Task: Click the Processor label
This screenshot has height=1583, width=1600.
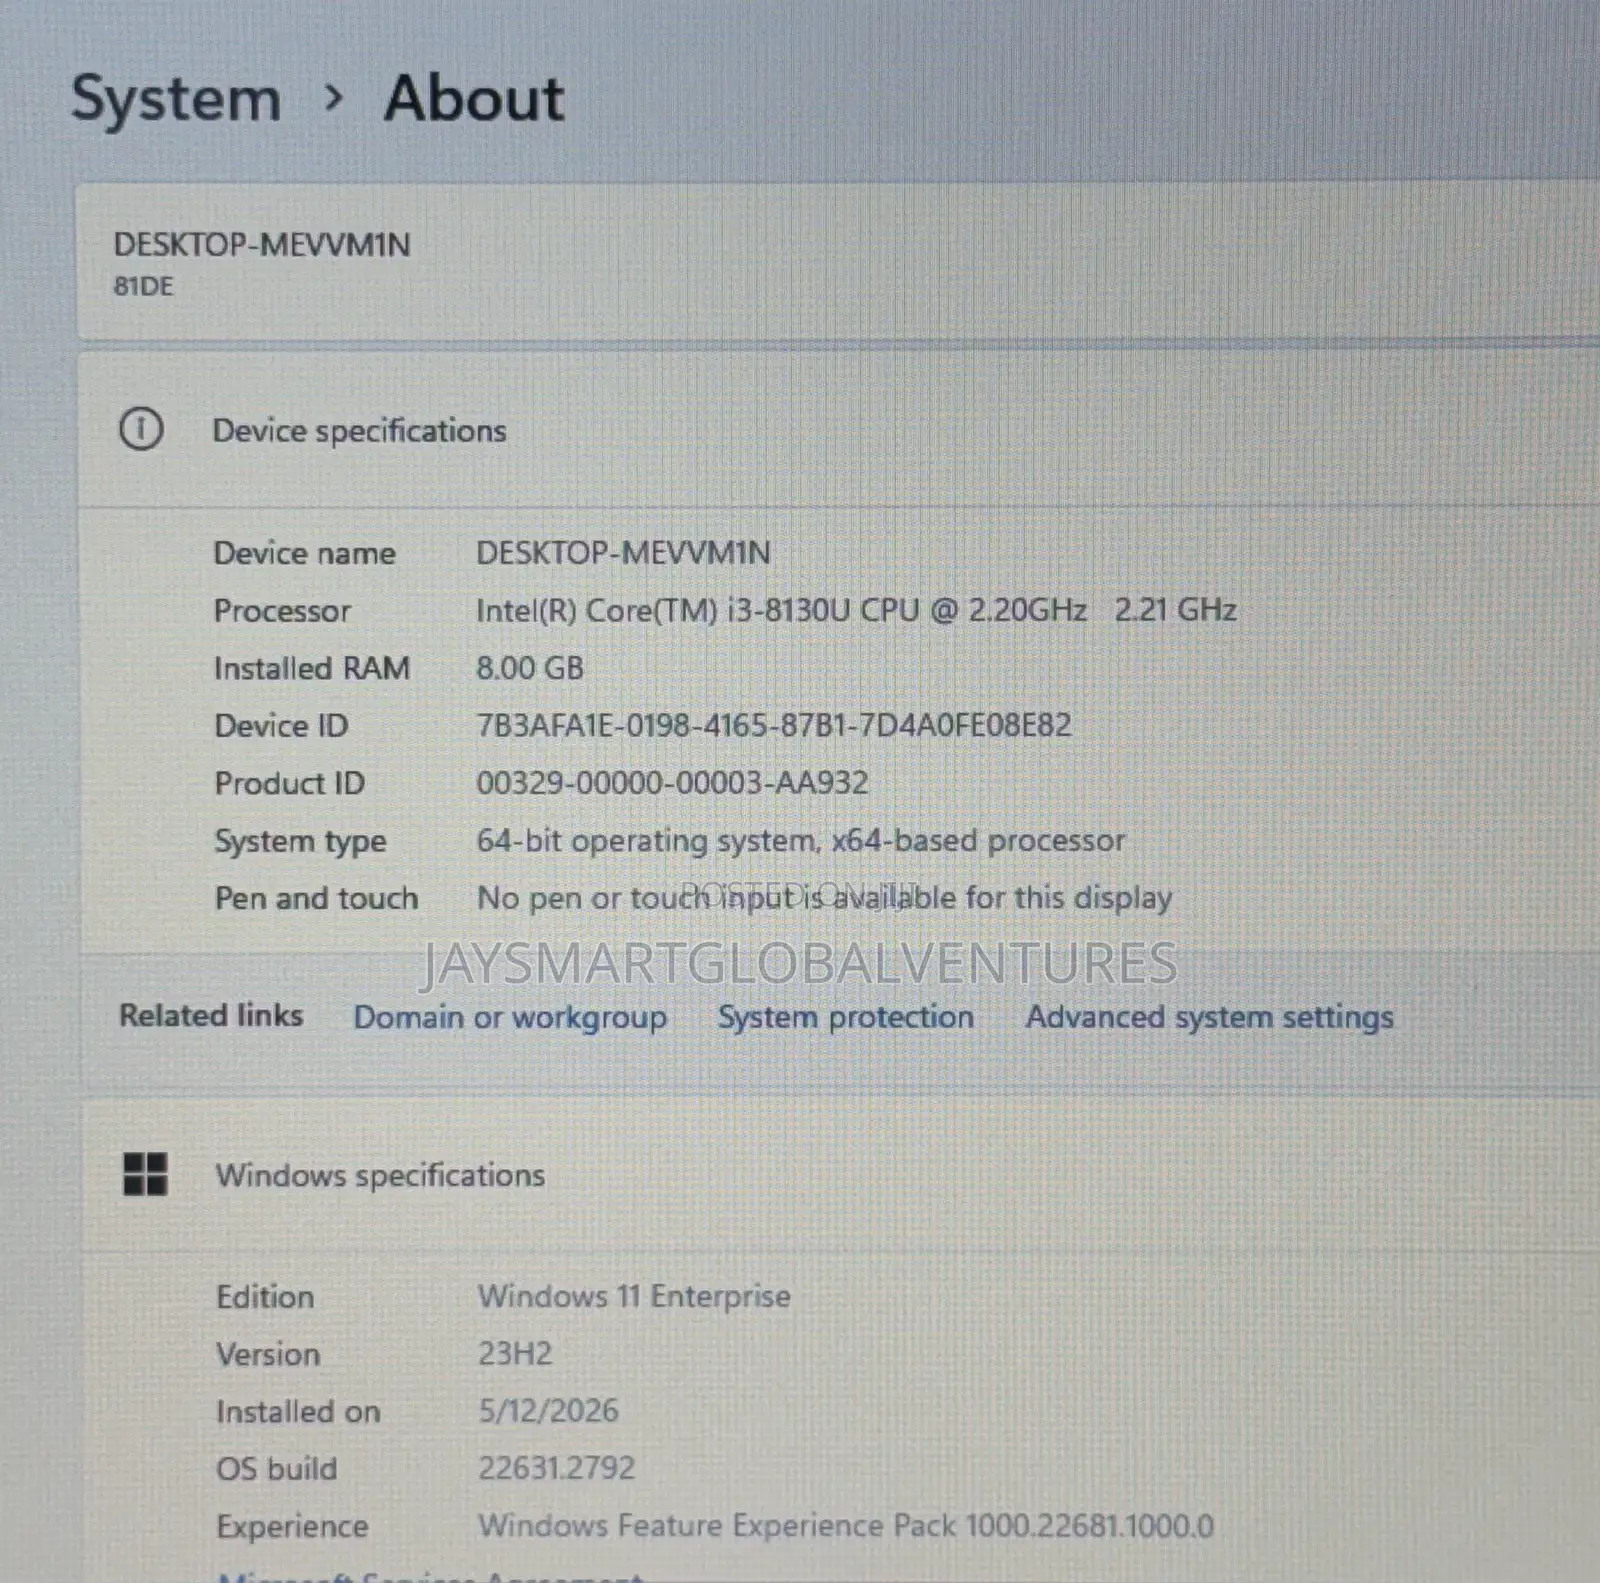Action: 282,611
